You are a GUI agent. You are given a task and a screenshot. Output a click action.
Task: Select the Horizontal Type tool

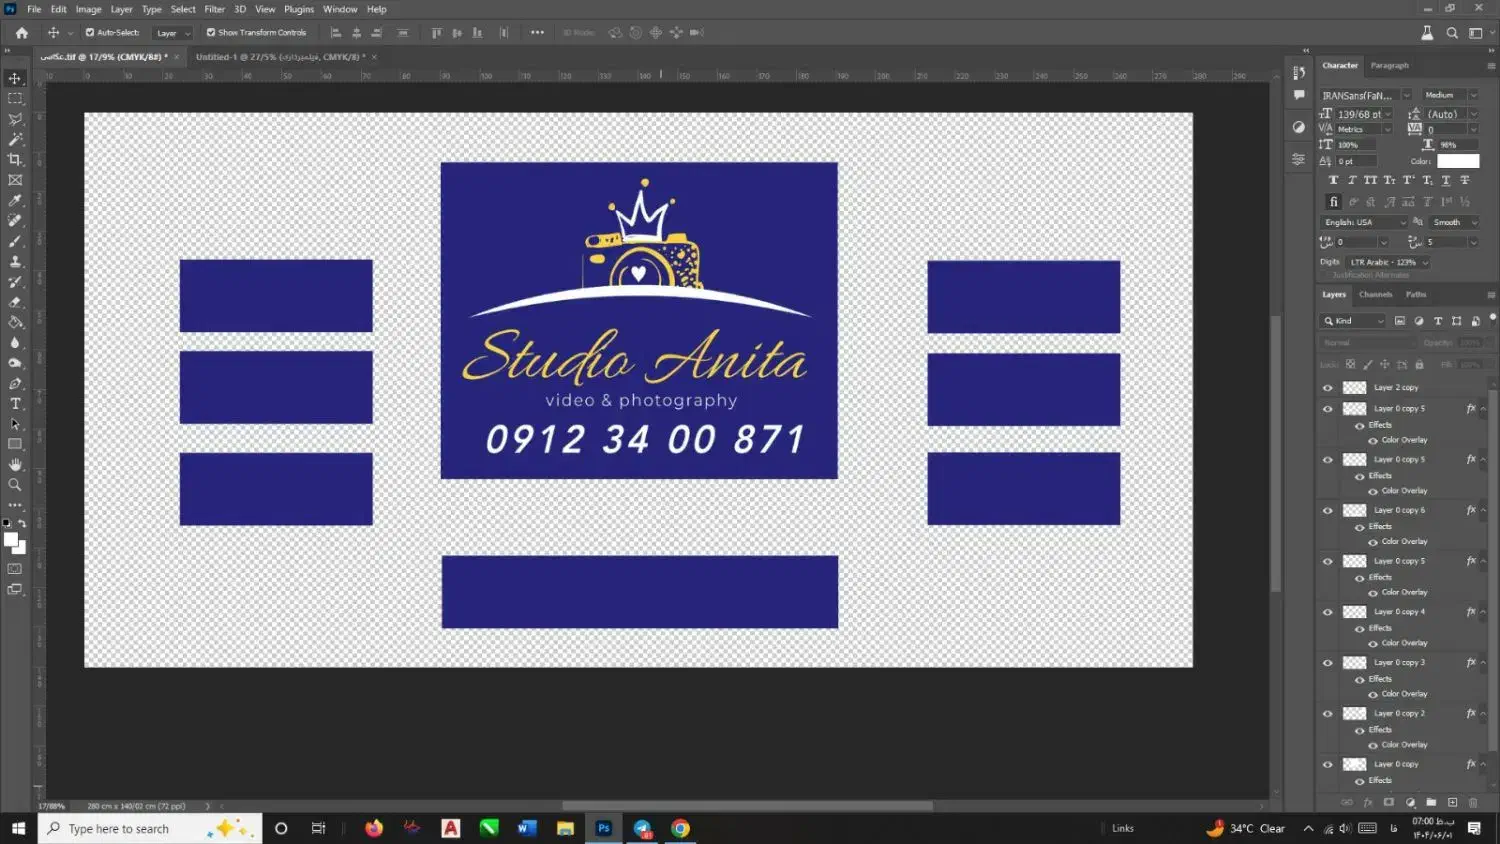tap(15, 404)
